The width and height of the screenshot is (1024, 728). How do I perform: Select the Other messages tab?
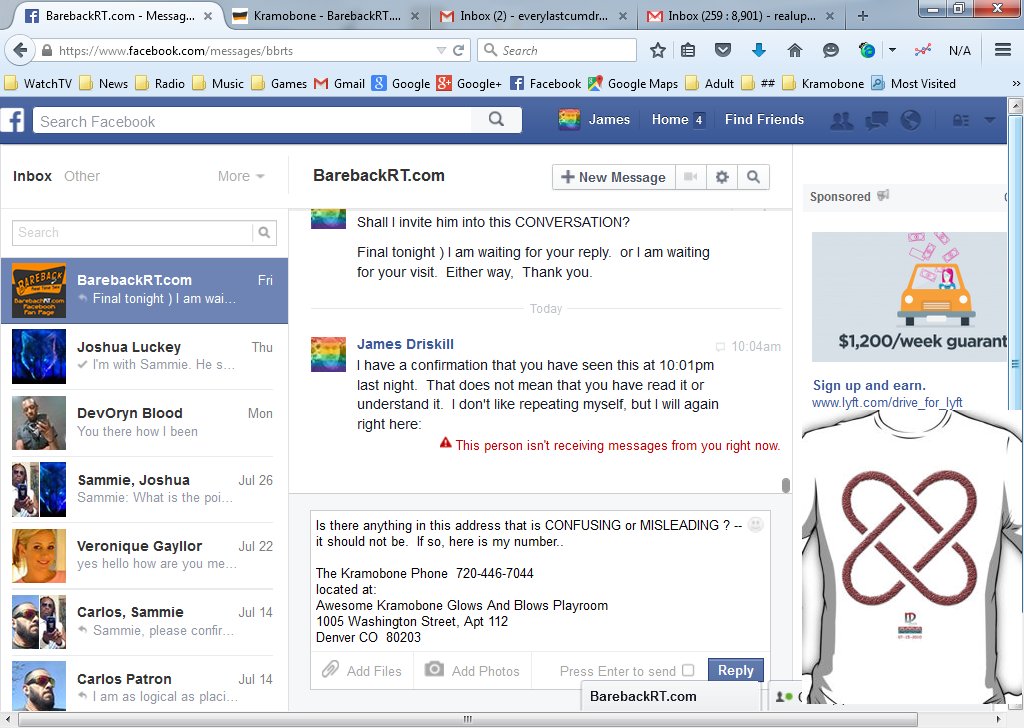pos(82,176)
